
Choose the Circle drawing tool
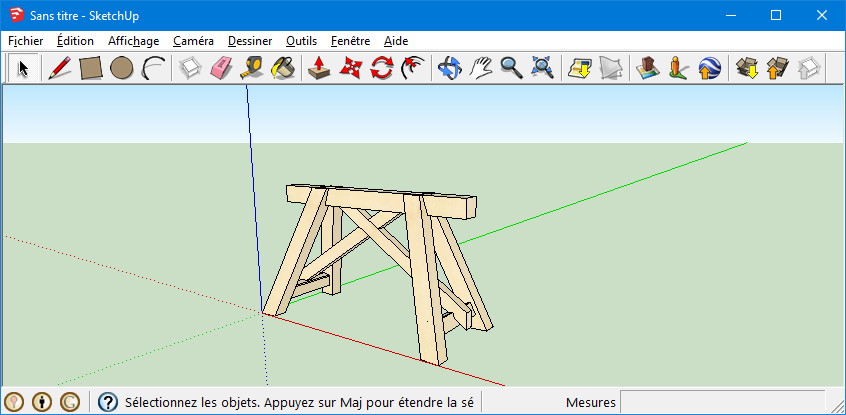point(121,68)
